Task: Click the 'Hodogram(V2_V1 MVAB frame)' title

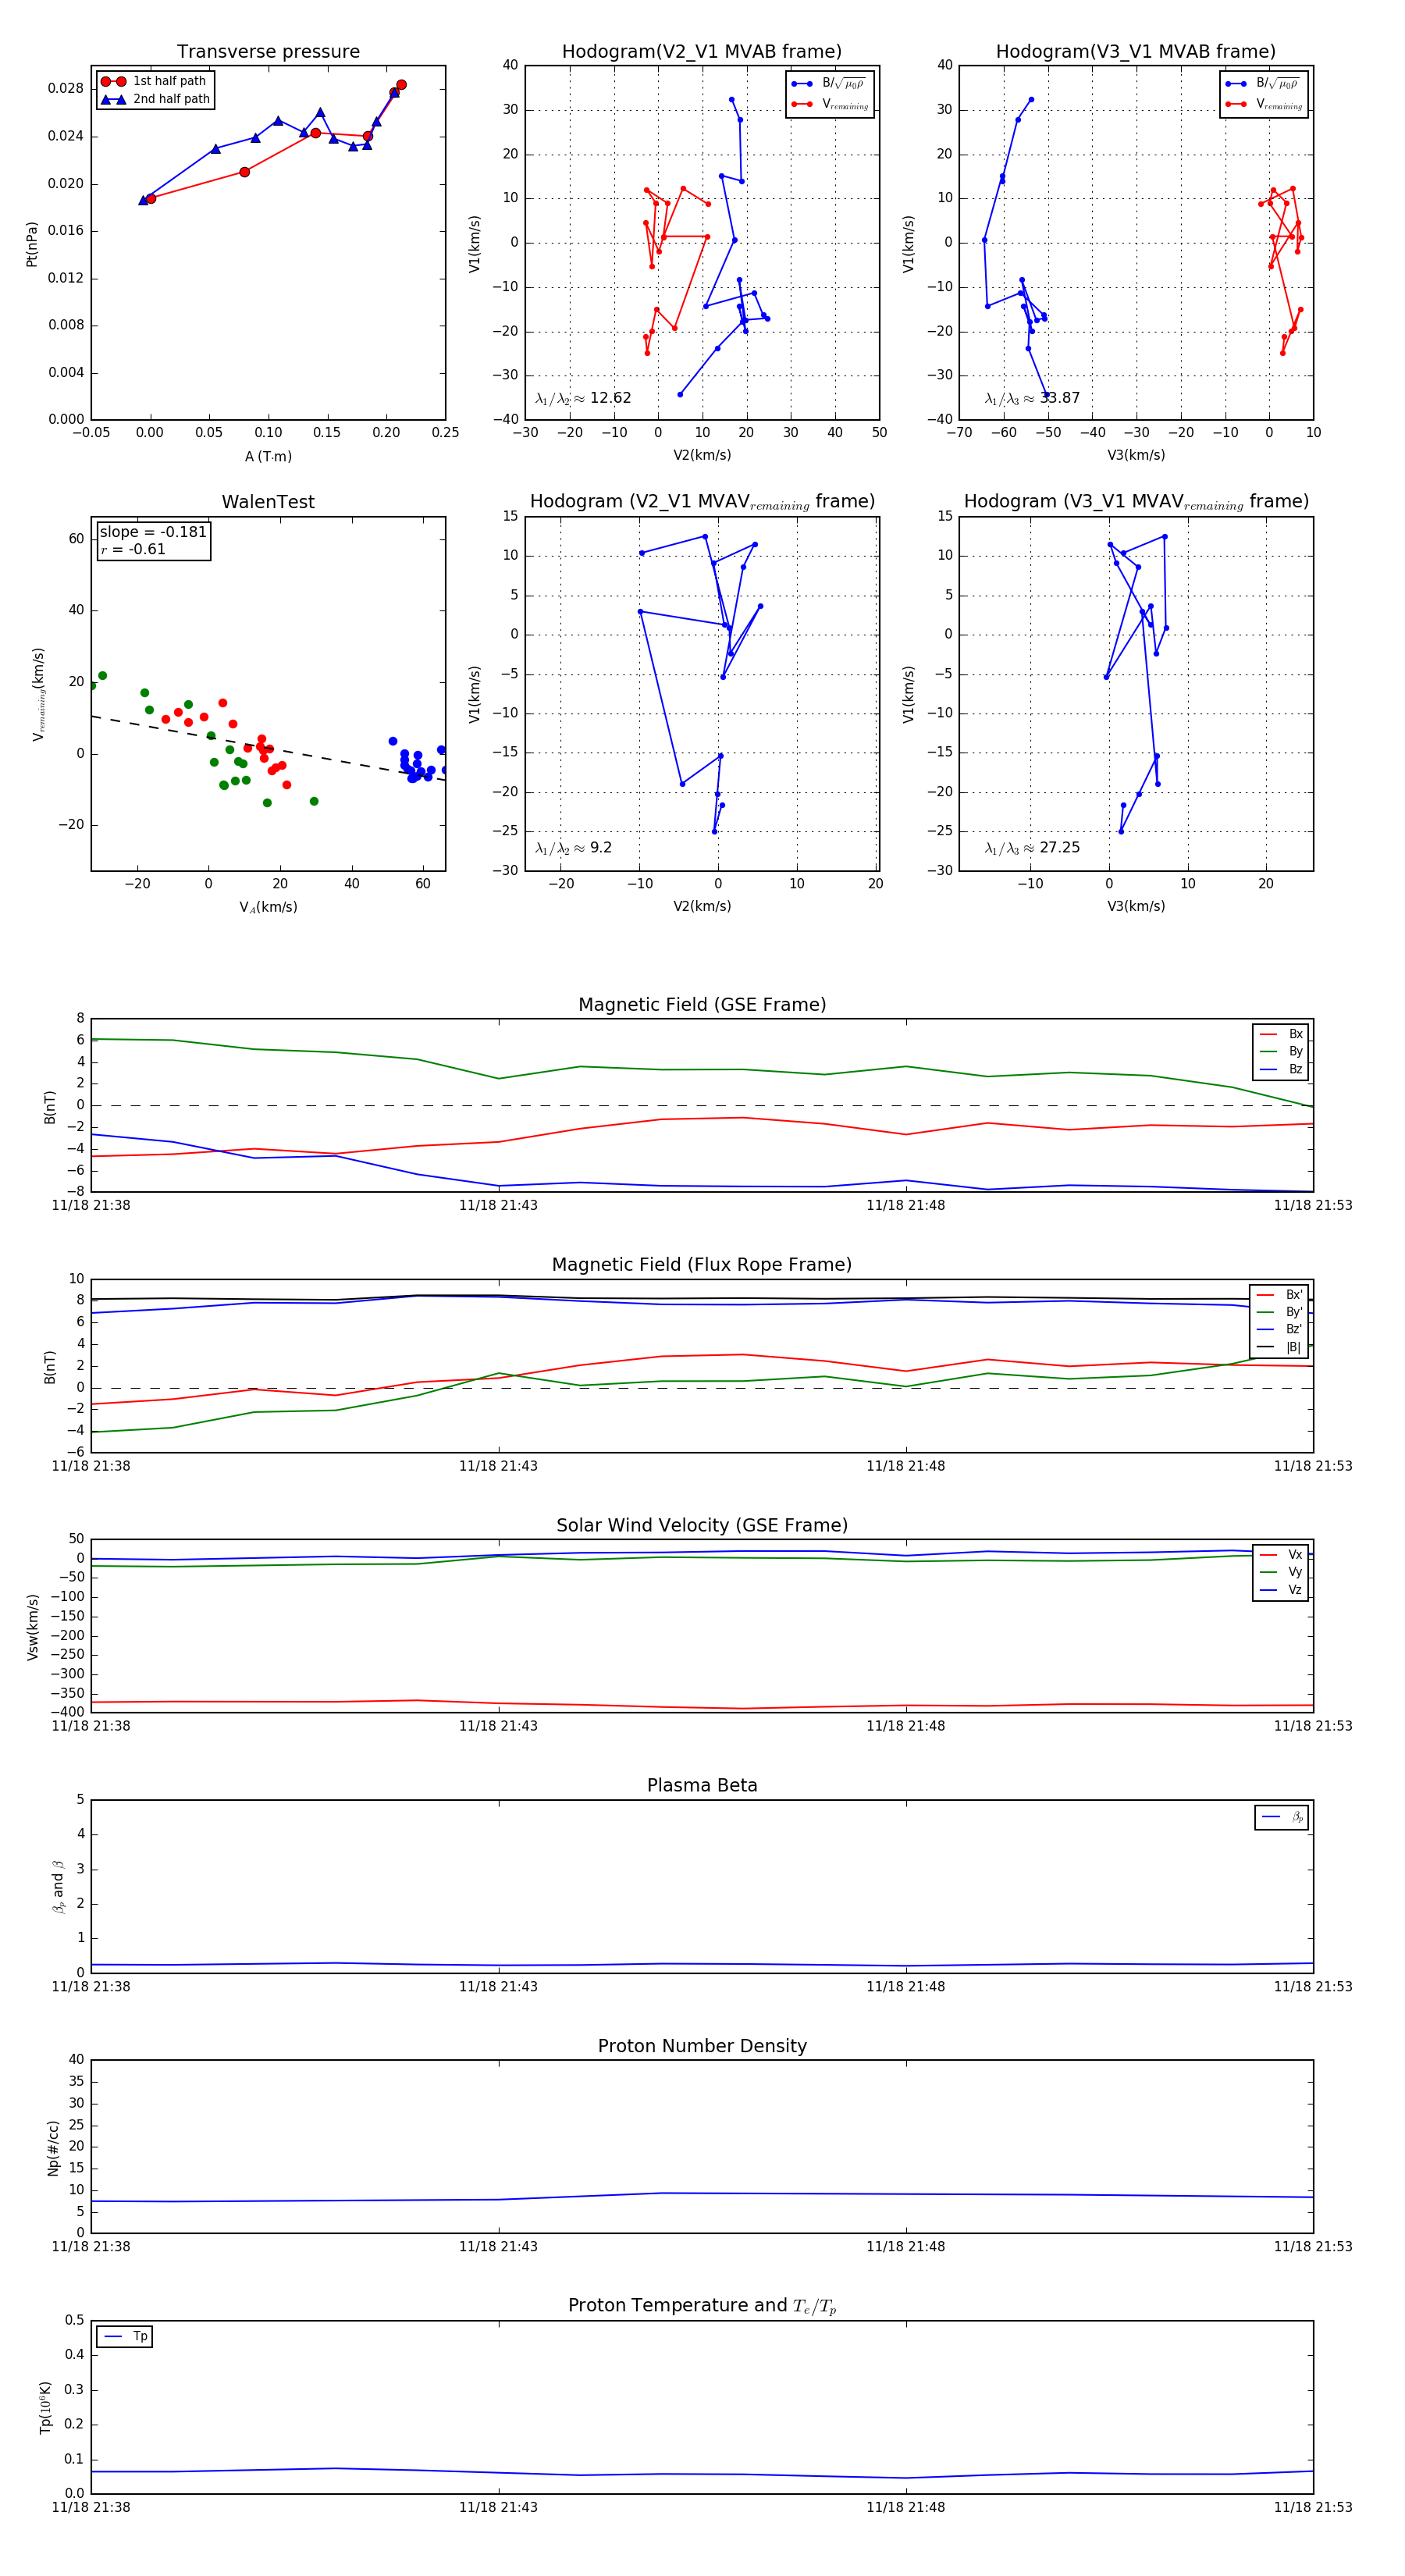Action: coord(702,52)
